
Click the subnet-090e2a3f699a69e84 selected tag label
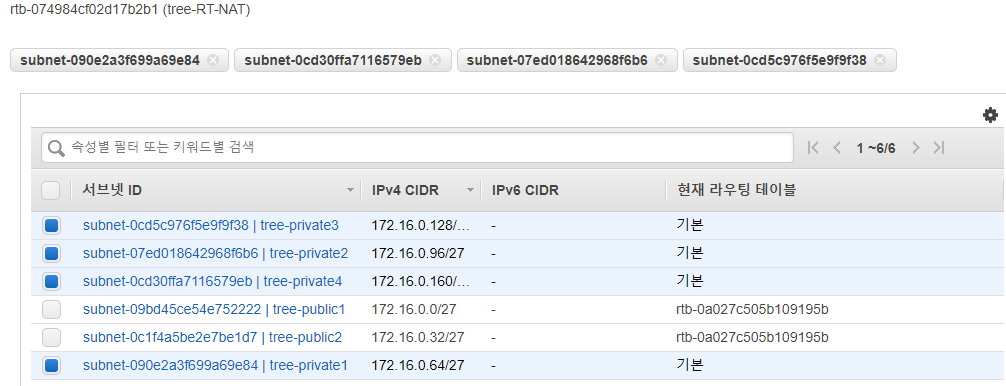pos(110,60)
